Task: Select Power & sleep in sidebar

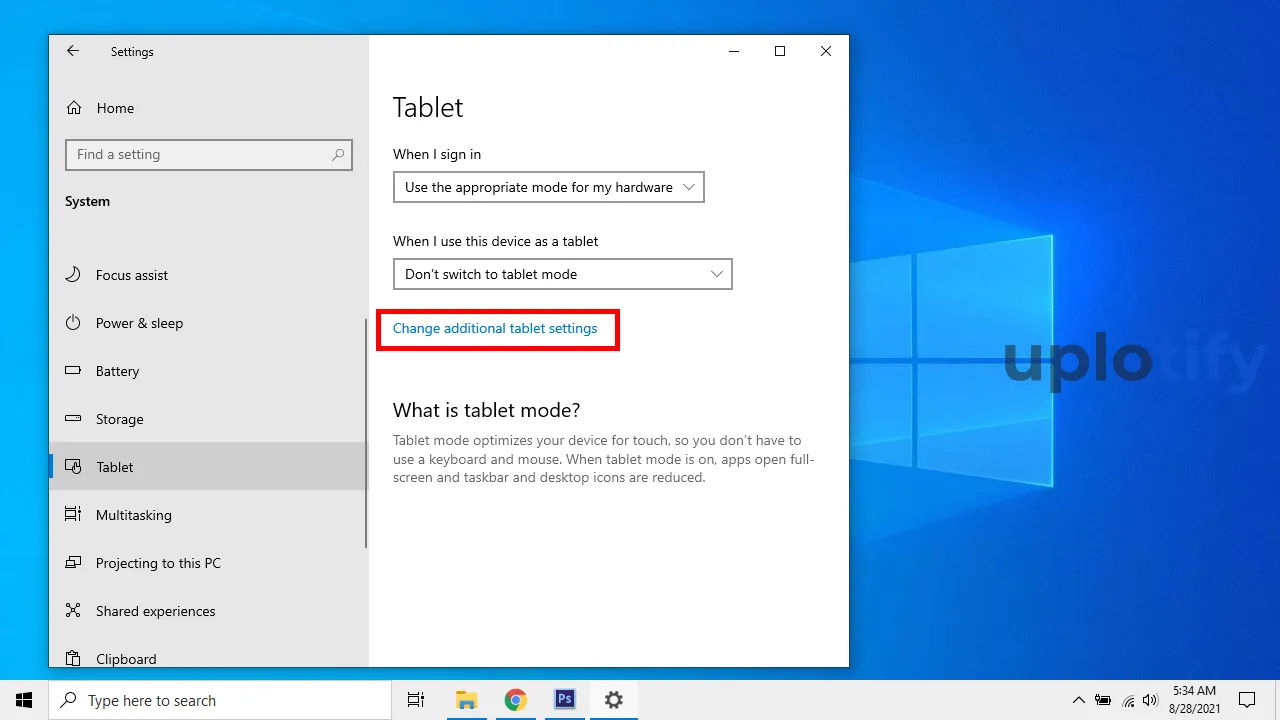Action: [x=139, y=323]
